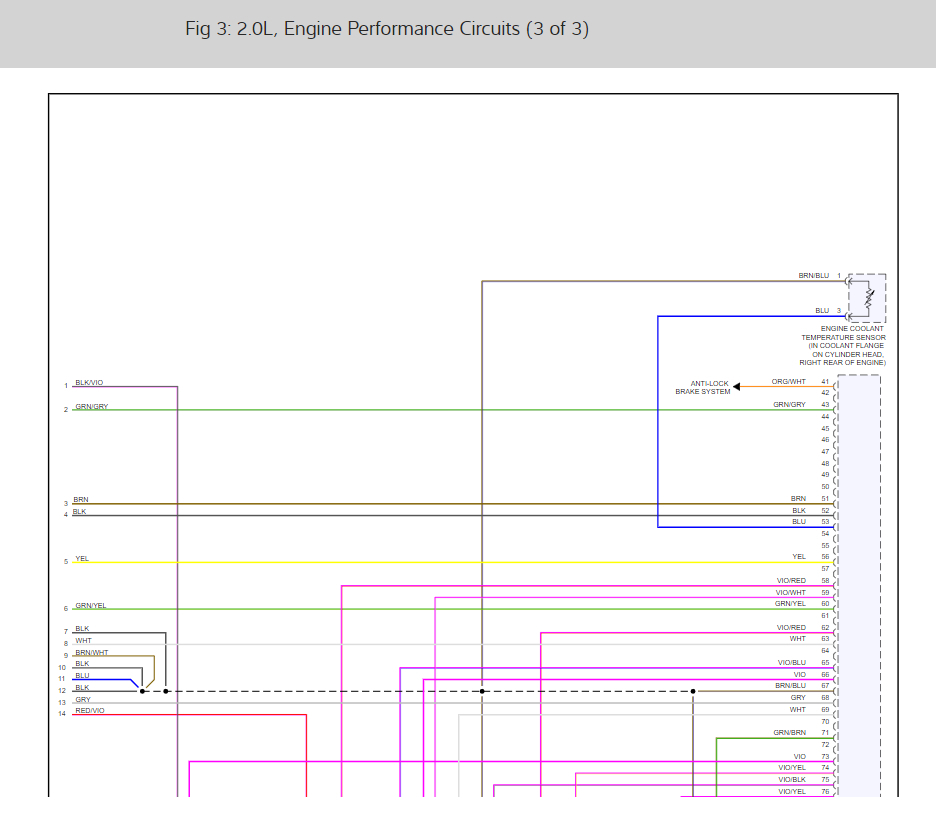Select the GRY label at connector pin 68

[797, 697]
